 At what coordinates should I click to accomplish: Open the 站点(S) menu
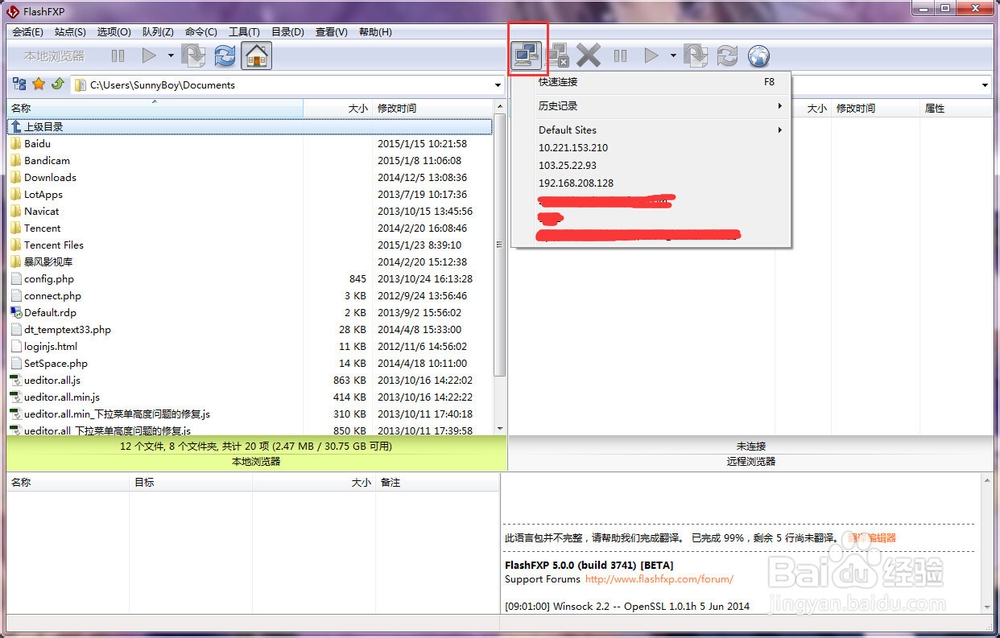point(70,32)
